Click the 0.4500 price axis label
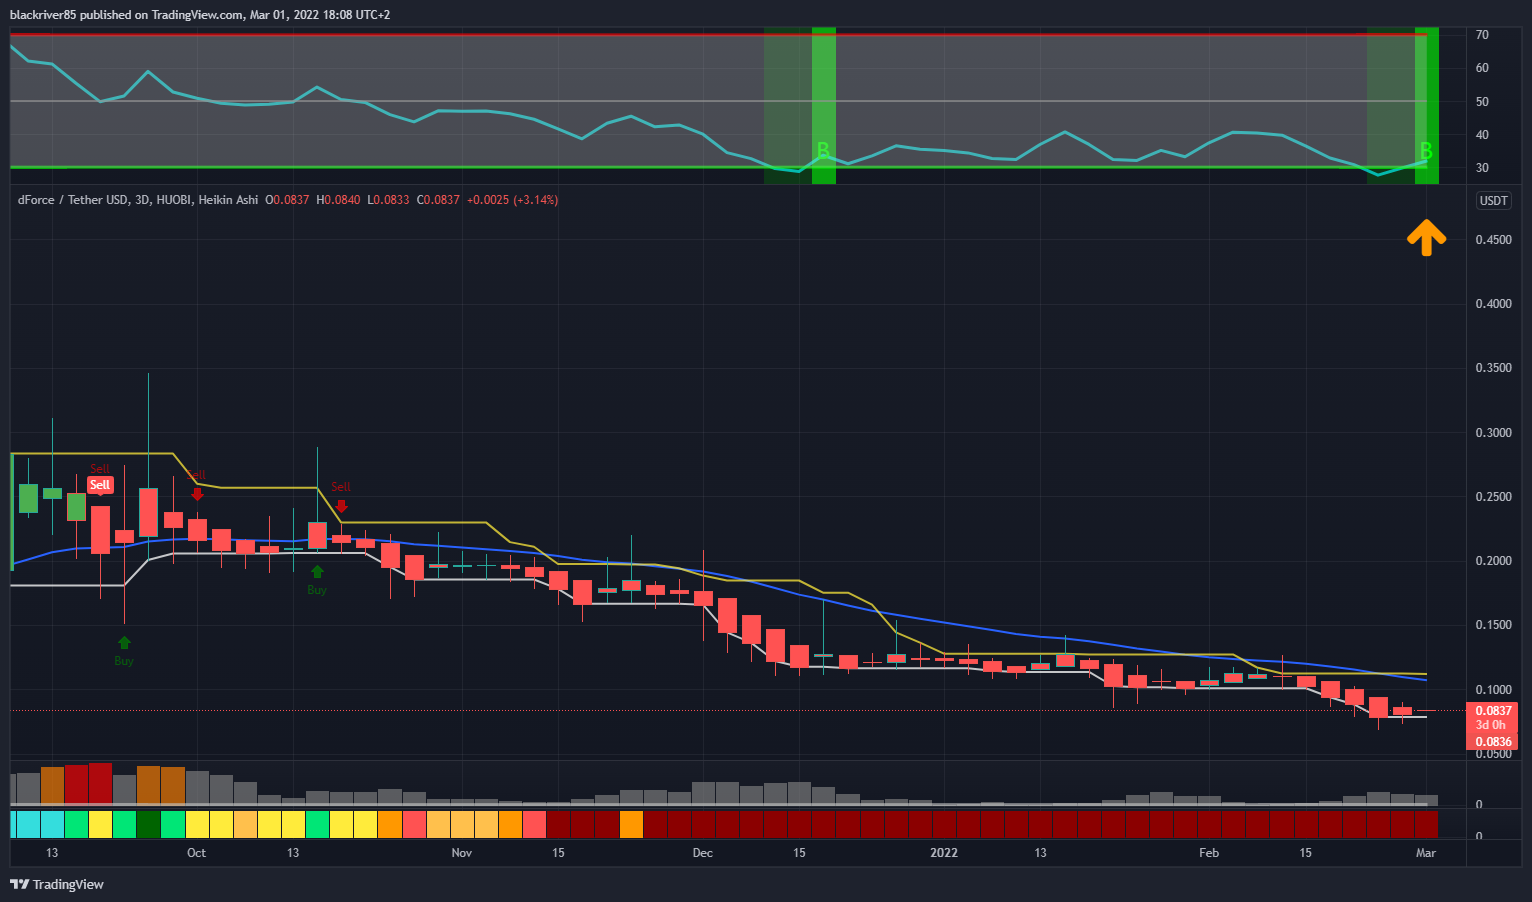Image resolution: width=1532 pixels, height=902 pixels. point(1494,240)
